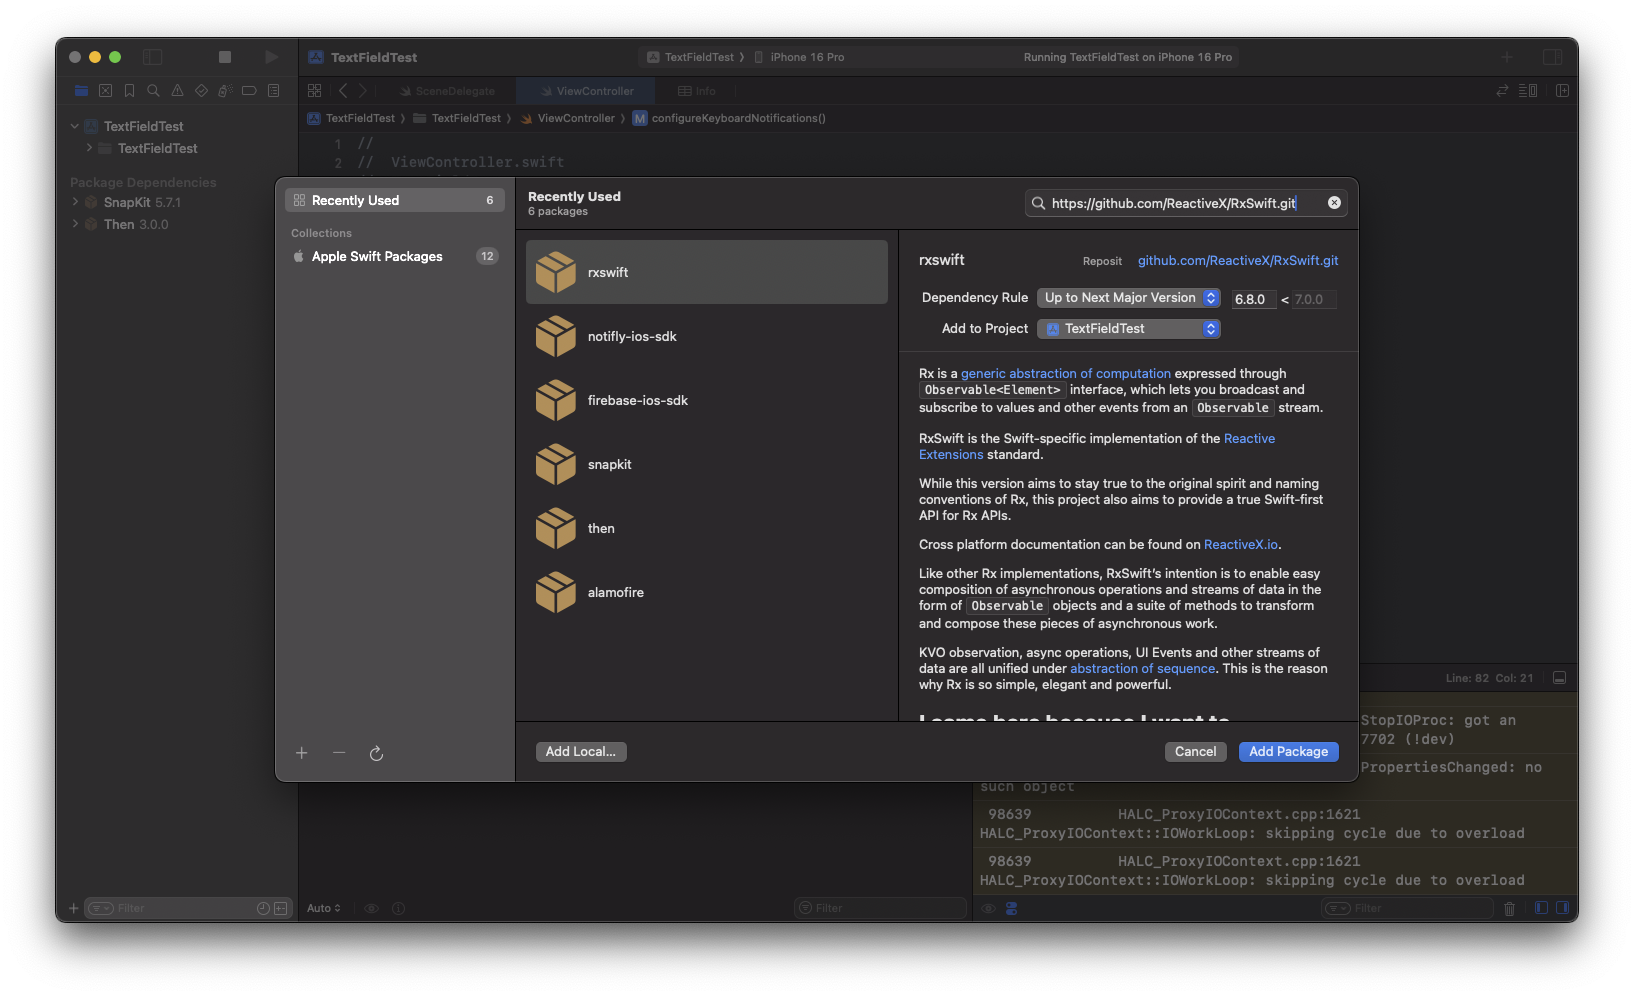Open the Add to Project dropdown

(1129, 329)
